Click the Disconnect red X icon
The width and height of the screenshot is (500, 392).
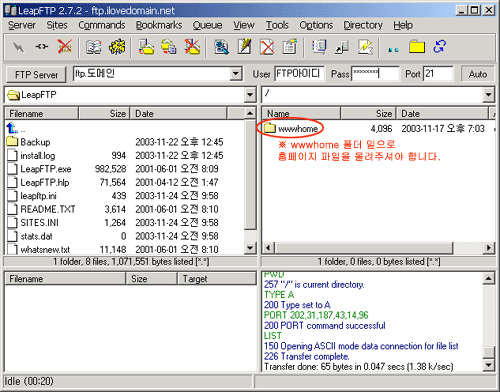(x=65, y=47)
